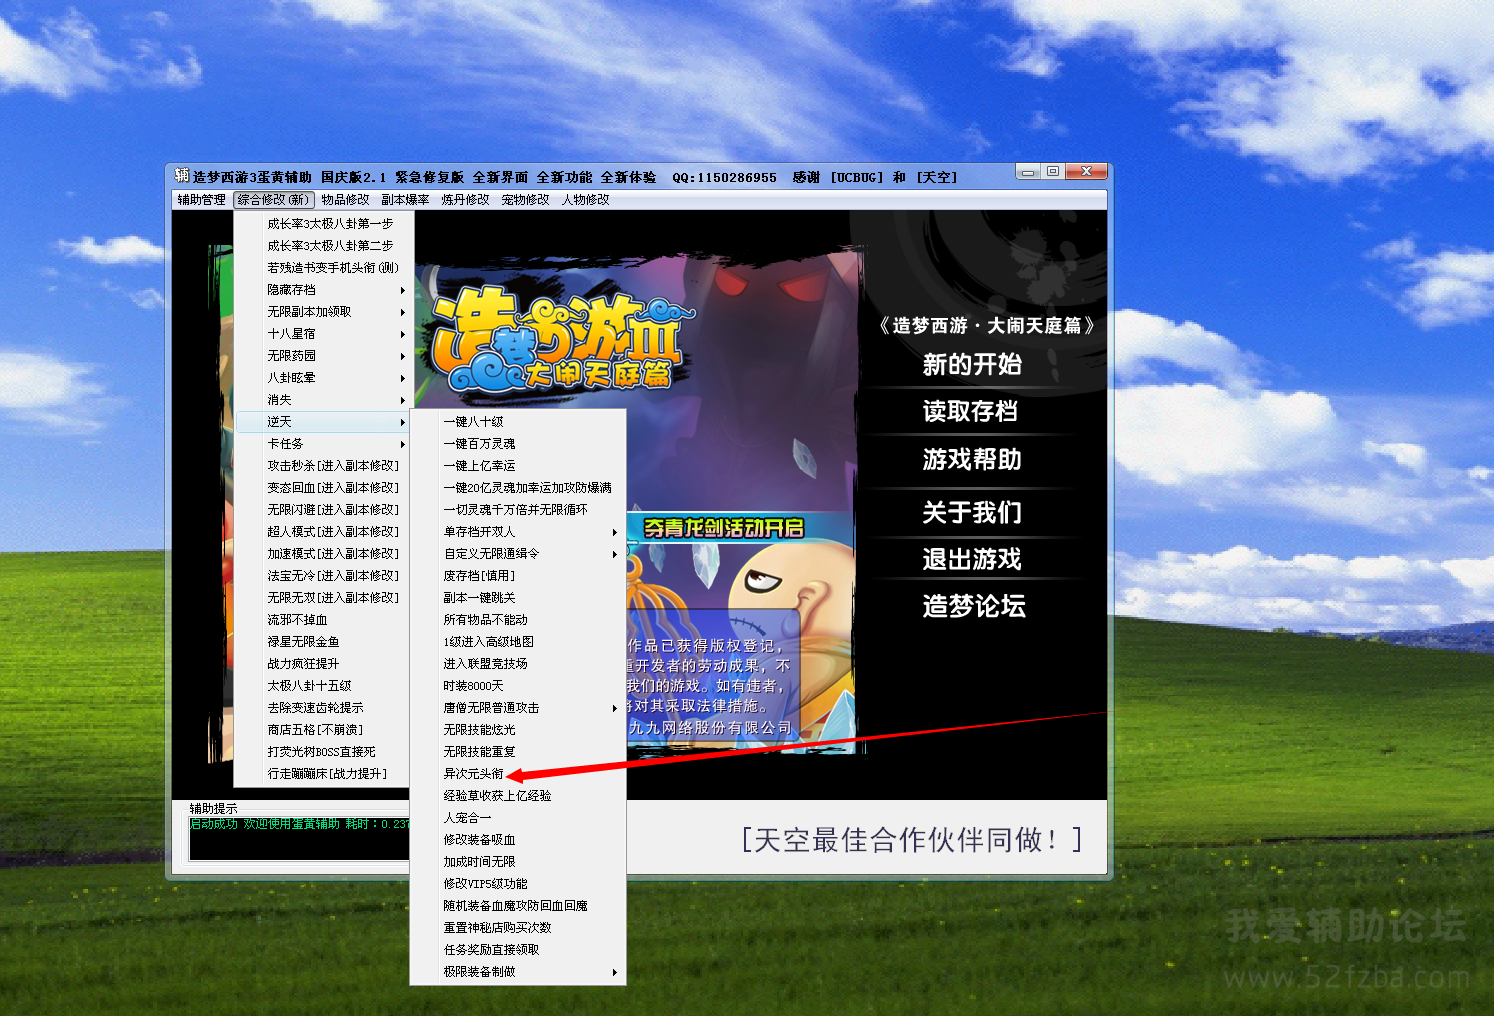This screenshot has height=1016, width=1494.
Task: Click 无限技能炫光 in the submenu
Action: 518,730
